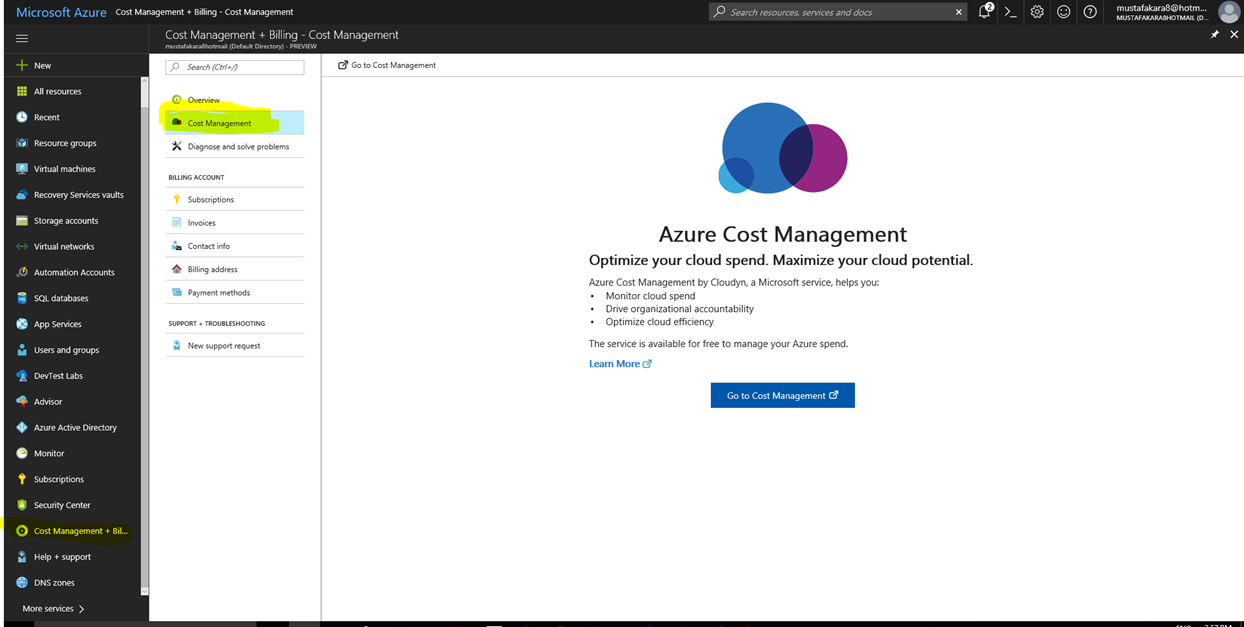This screenshot has width=1244, height=627.
Task: Click the DevTest Labs icon
Action: tap(22, 376)
